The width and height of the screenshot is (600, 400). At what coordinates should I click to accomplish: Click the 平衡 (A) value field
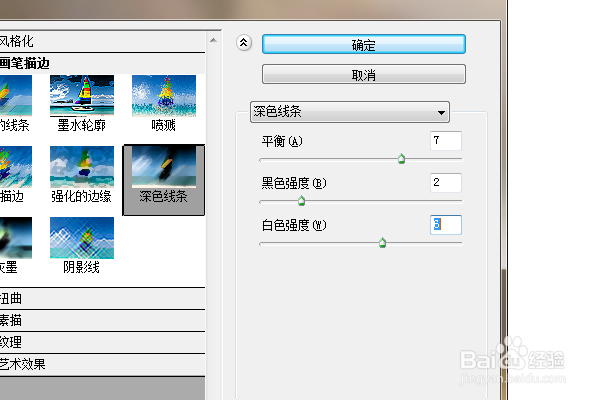[446, 140]
